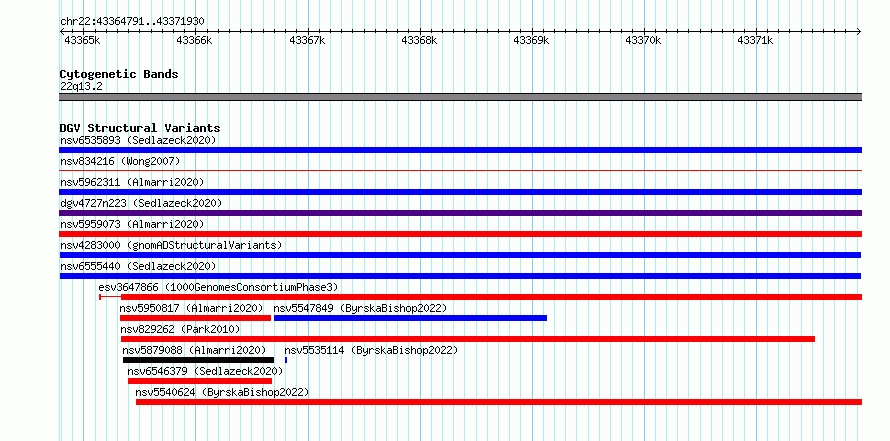
Task: Click the DGV Structural Variants track title
Action: click(140, 128)
